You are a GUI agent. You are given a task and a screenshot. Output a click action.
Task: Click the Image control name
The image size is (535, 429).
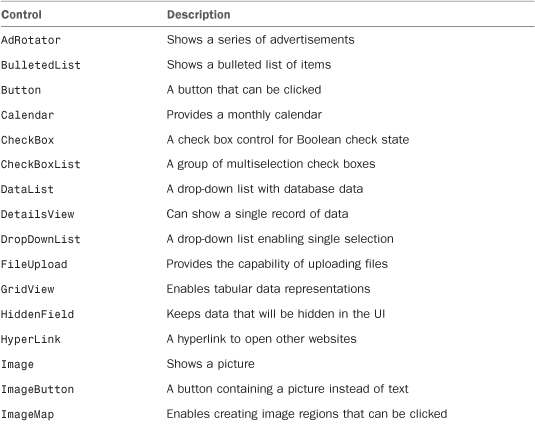click(17, 364)
